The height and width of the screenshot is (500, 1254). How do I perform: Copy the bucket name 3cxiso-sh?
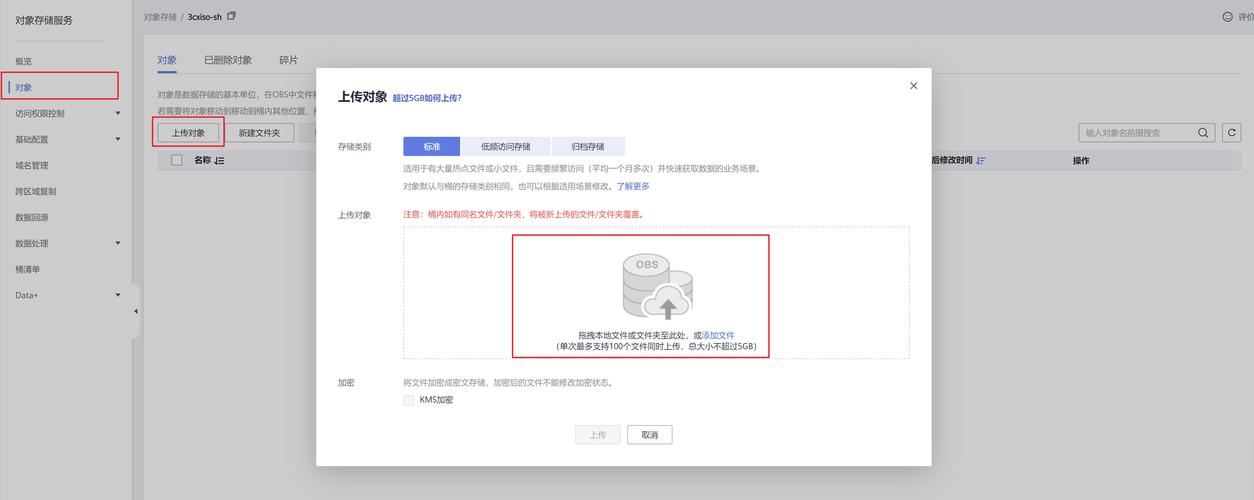click(232, 16)
